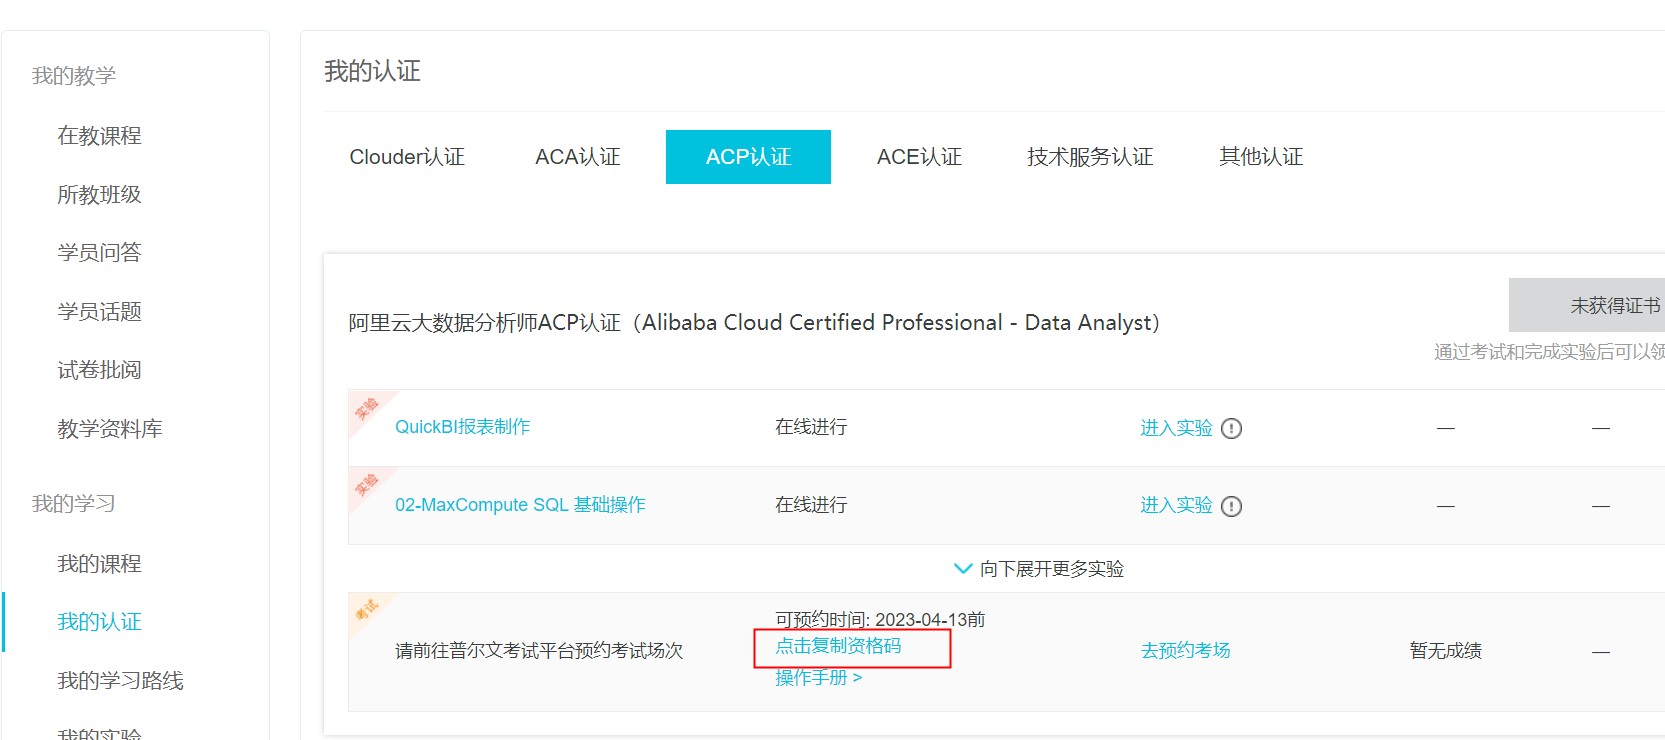1665x740 pixels.
Task: Open 学员话题 sidebar item
Action: pos(99,312)
